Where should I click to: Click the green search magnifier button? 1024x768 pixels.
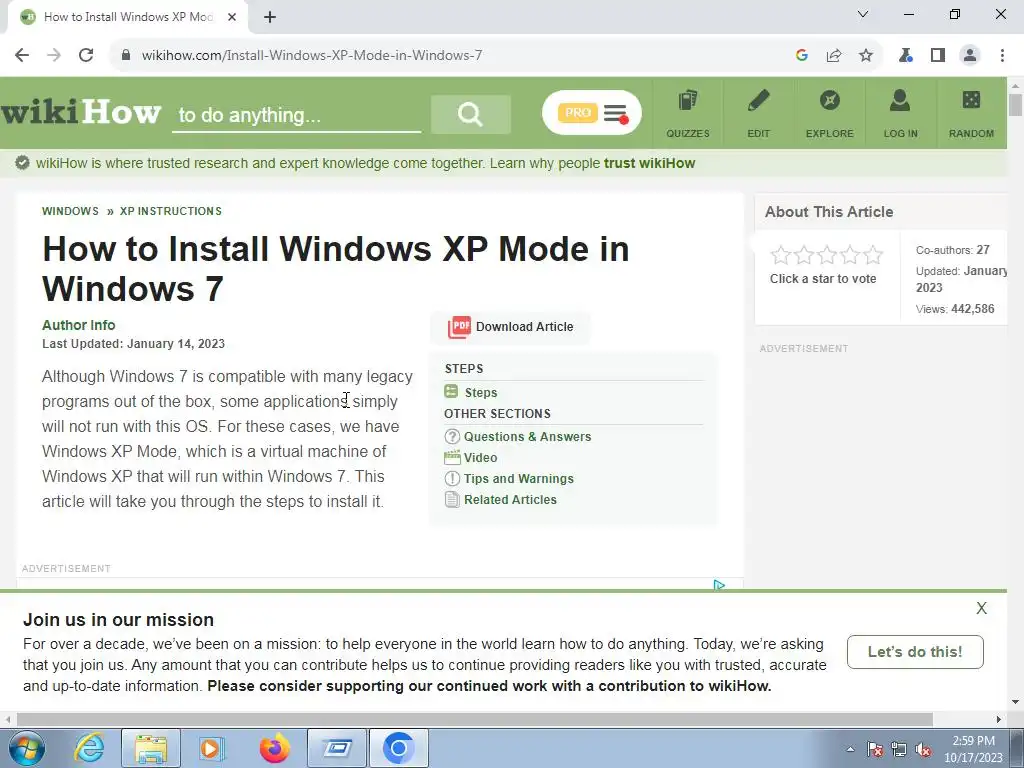point(470,114)
